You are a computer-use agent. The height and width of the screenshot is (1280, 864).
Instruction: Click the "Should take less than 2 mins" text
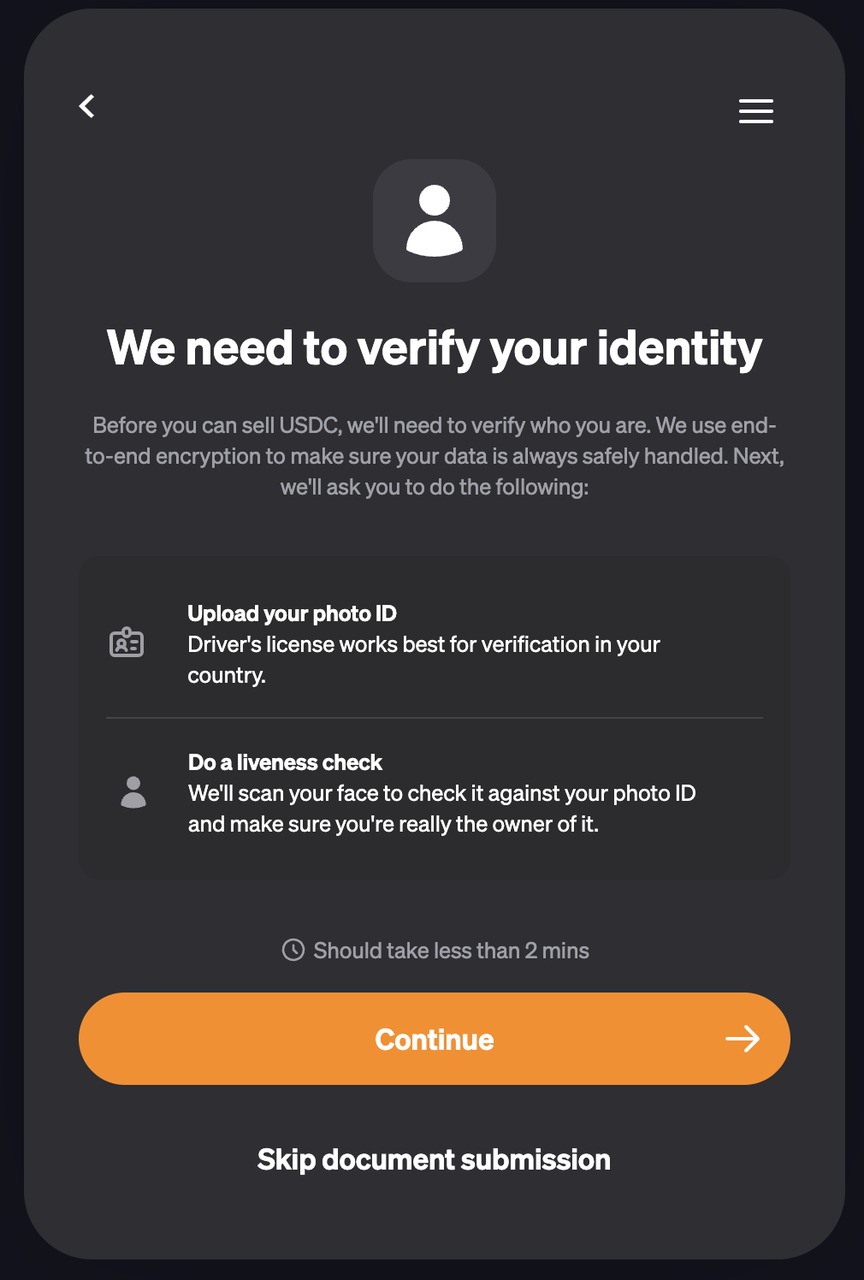[x=451, y=950]
